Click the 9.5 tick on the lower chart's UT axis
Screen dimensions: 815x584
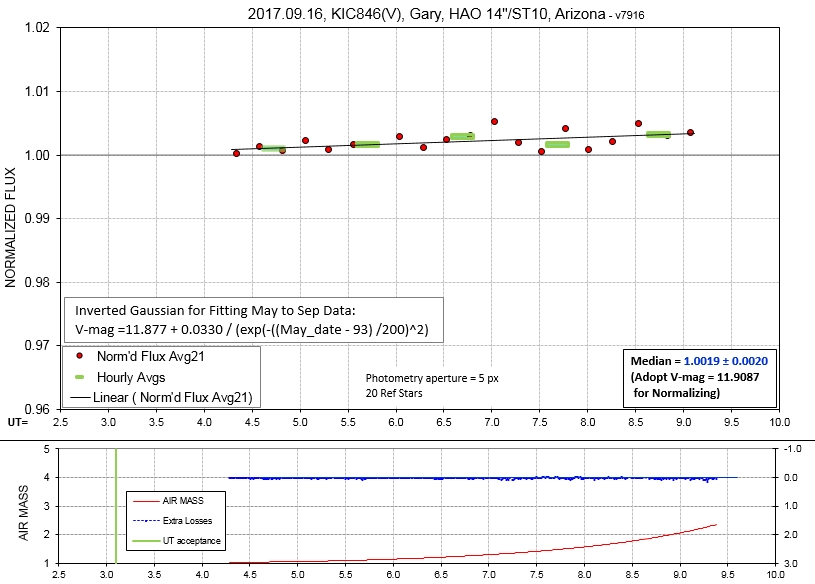(728, 575)
